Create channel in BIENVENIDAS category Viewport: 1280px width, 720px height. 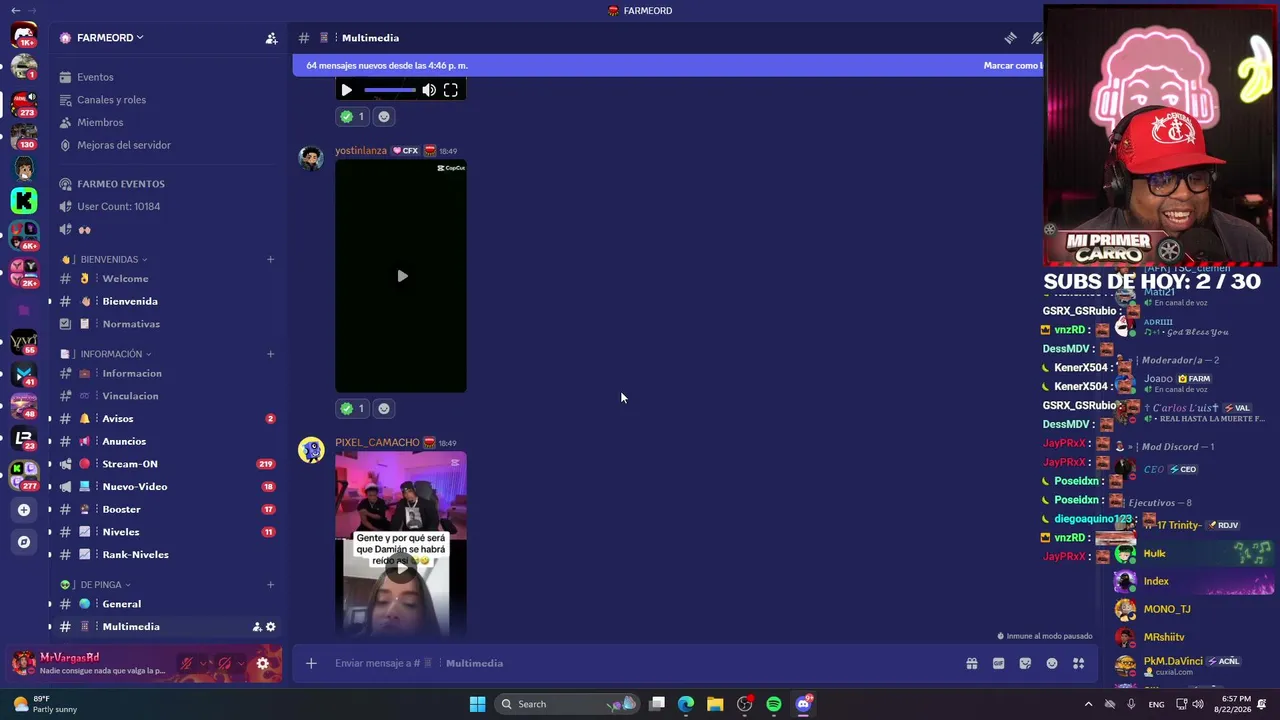[270, 260]
